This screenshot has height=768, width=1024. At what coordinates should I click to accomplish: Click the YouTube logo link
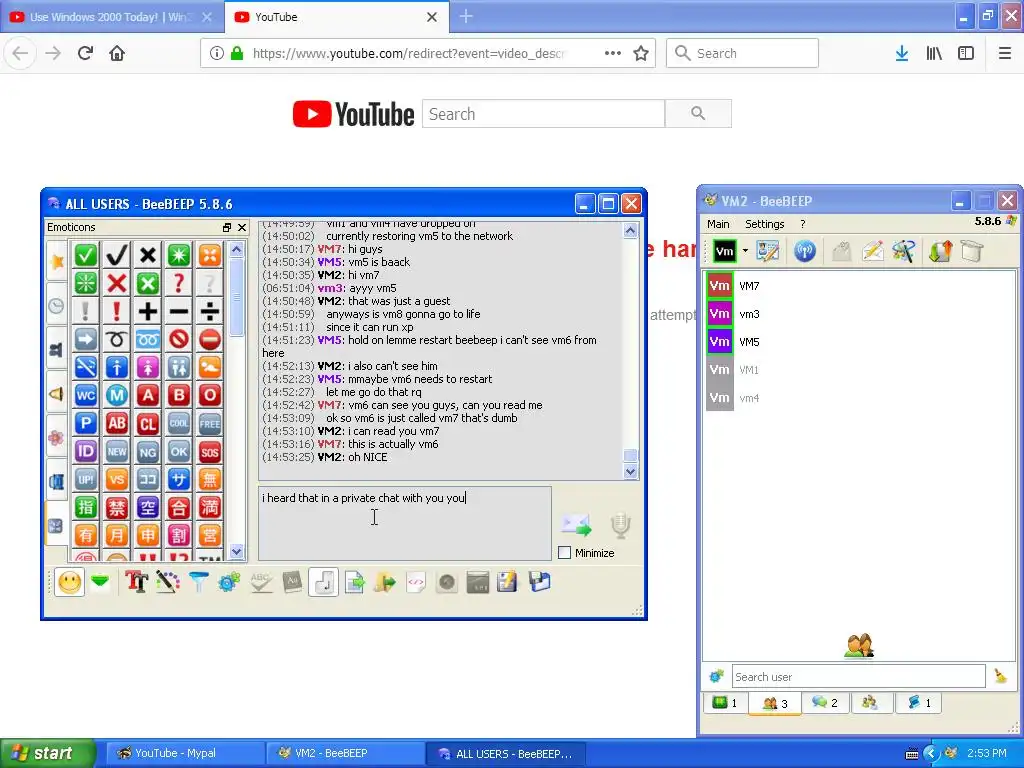coord(353,114)
